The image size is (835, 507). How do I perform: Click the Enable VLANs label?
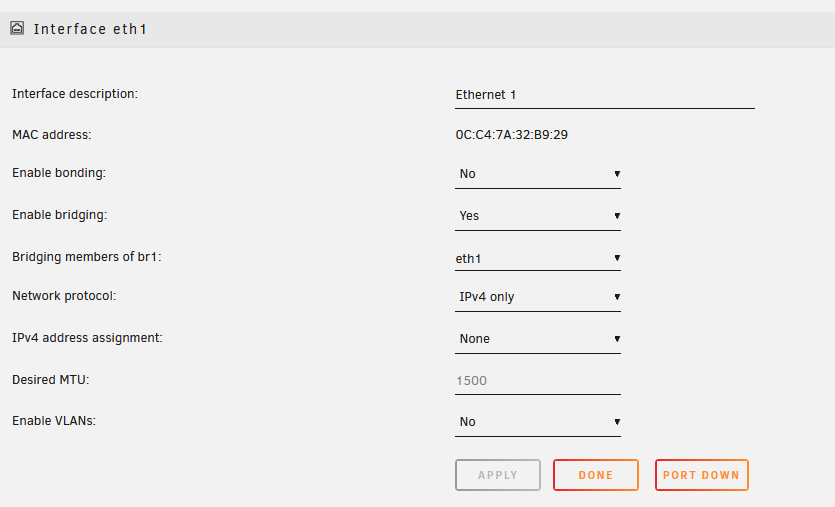(54, 421)
